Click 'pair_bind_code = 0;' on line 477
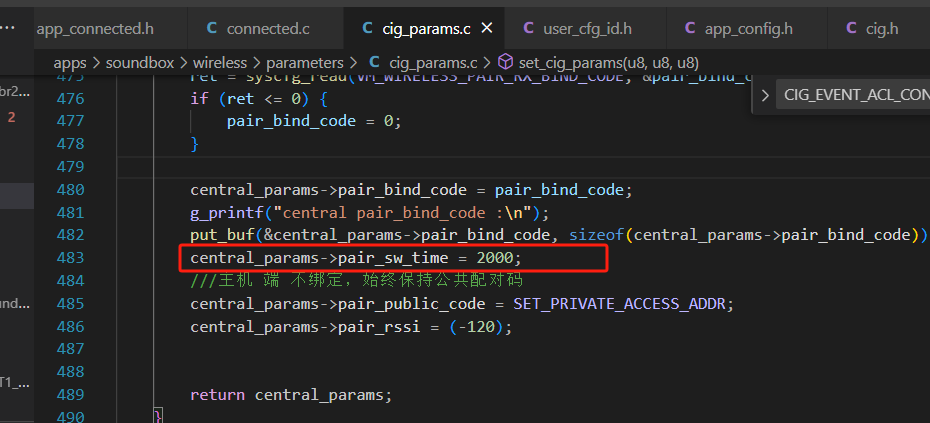This screenshot has height=423, width=930. pos(314,121)
